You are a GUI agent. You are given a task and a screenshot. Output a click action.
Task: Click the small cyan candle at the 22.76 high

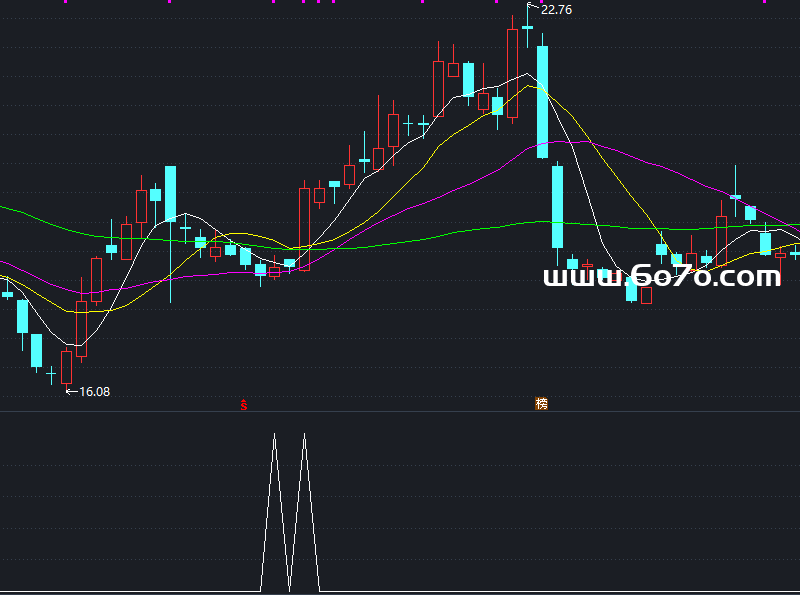click(x=527, y=27)
